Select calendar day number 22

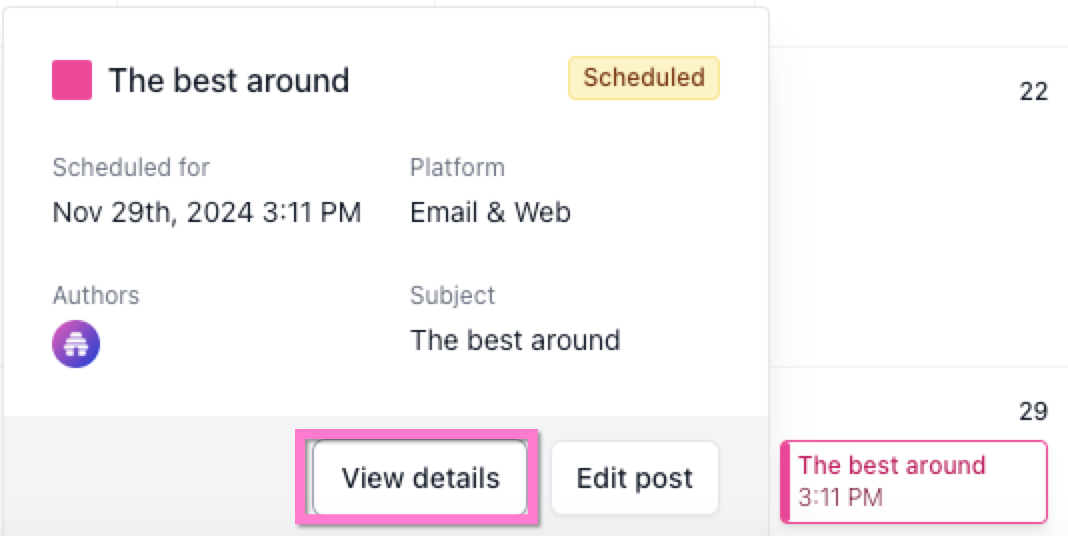(1033, 92)
